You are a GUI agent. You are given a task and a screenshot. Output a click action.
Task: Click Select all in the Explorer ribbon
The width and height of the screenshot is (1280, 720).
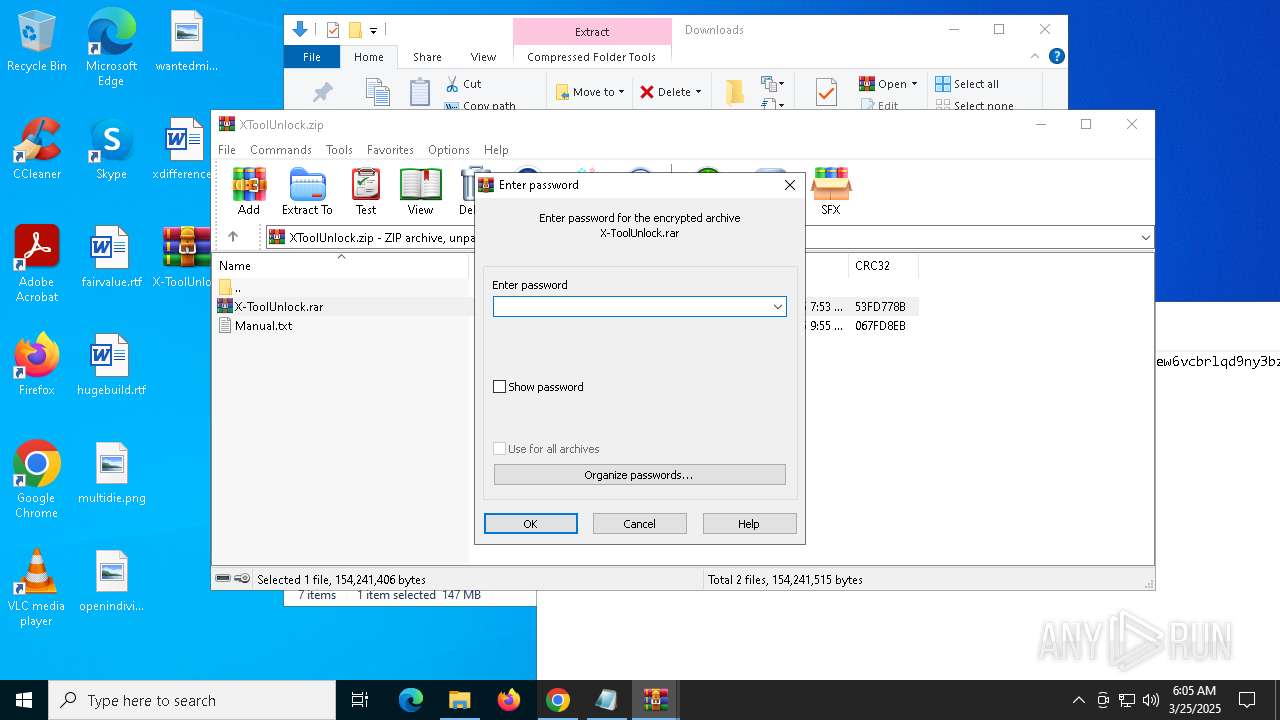(966, 84)
